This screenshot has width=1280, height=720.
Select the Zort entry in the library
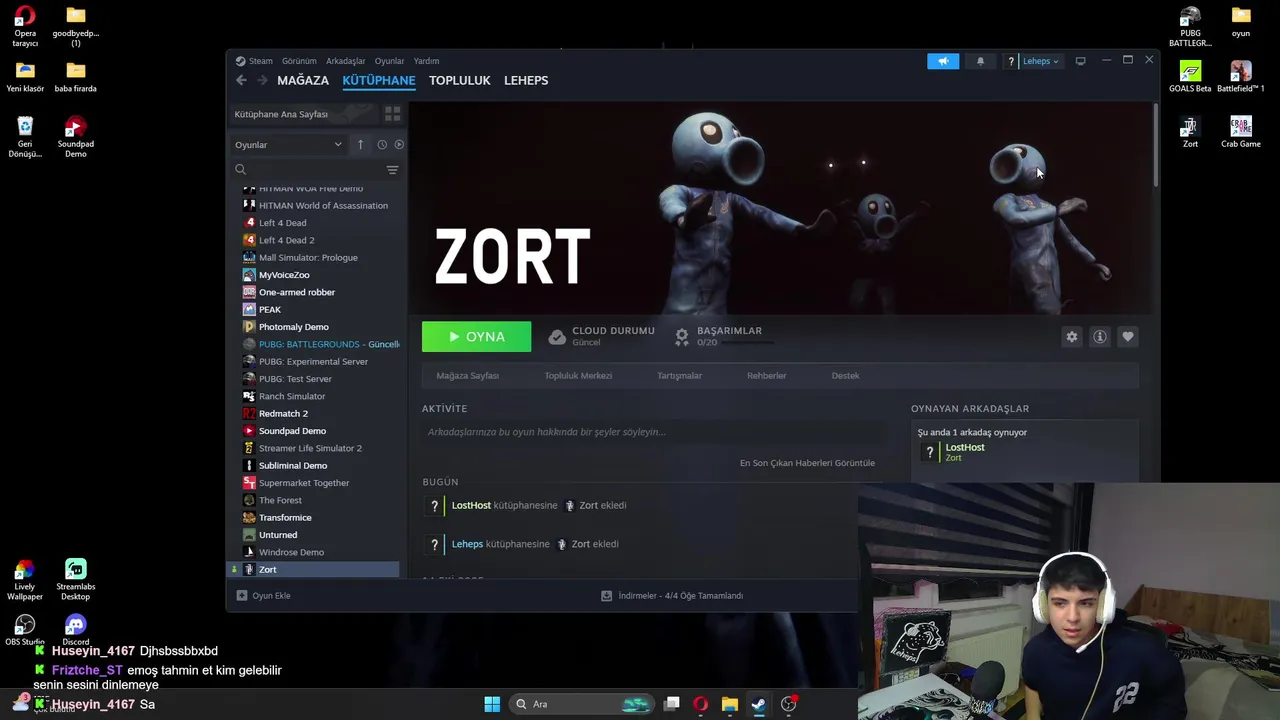coord(316,569)
